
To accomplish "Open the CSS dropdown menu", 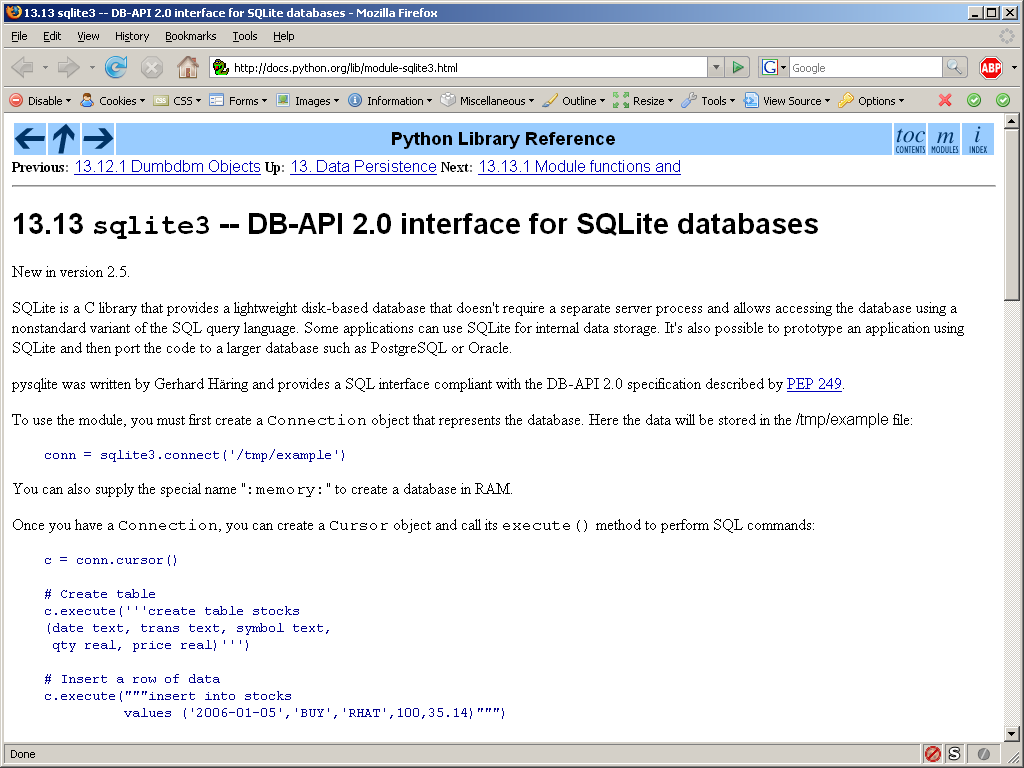I will pos(177,101).
